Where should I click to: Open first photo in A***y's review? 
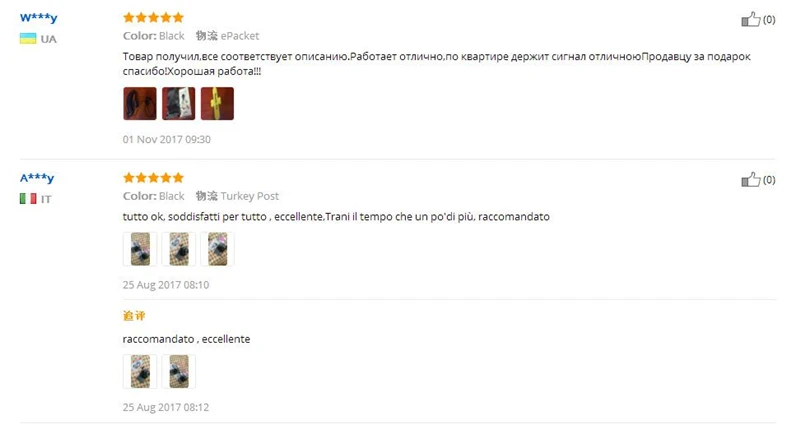(x=140, y=249)
